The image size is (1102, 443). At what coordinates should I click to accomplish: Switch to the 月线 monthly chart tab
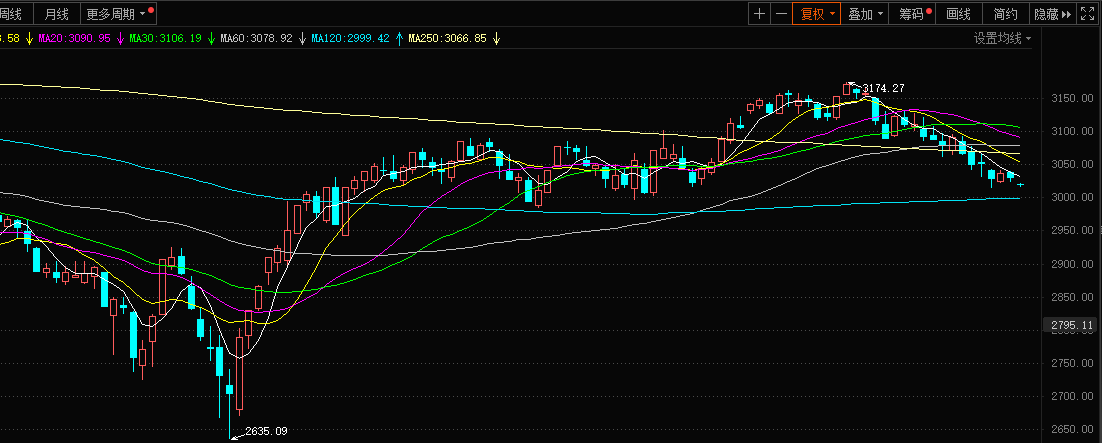tap(57, 14)
